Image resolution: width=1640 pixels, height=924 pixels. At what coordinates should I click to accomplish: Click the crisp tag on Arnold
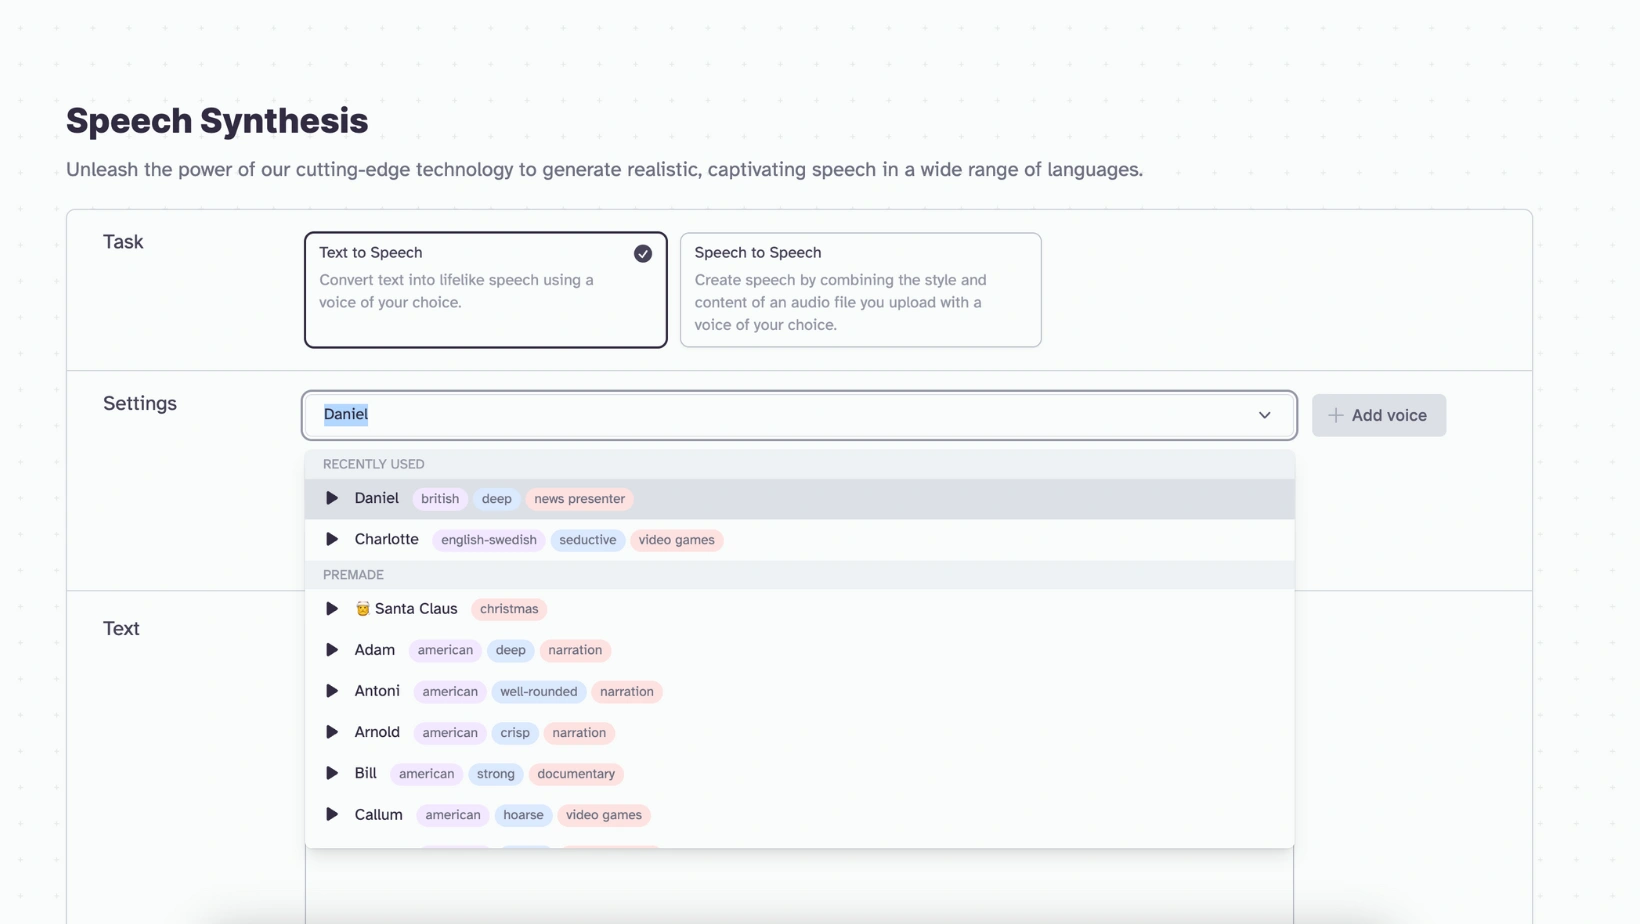(x=515, y=733)
